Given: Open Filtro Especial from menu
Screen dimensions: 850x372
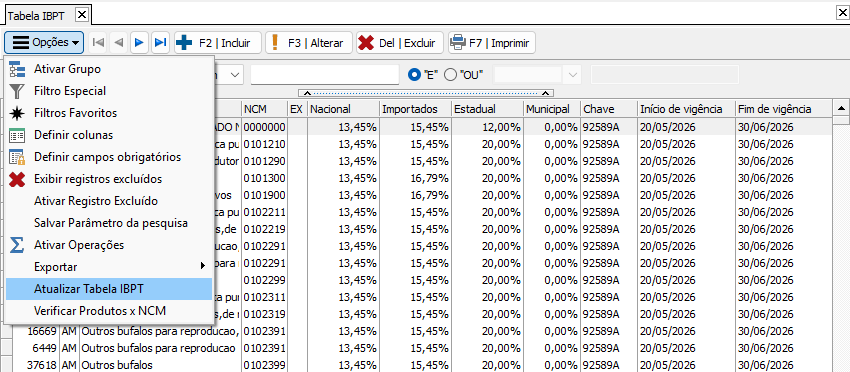Looking at the screenshot, I should click(x=109, y=91).
